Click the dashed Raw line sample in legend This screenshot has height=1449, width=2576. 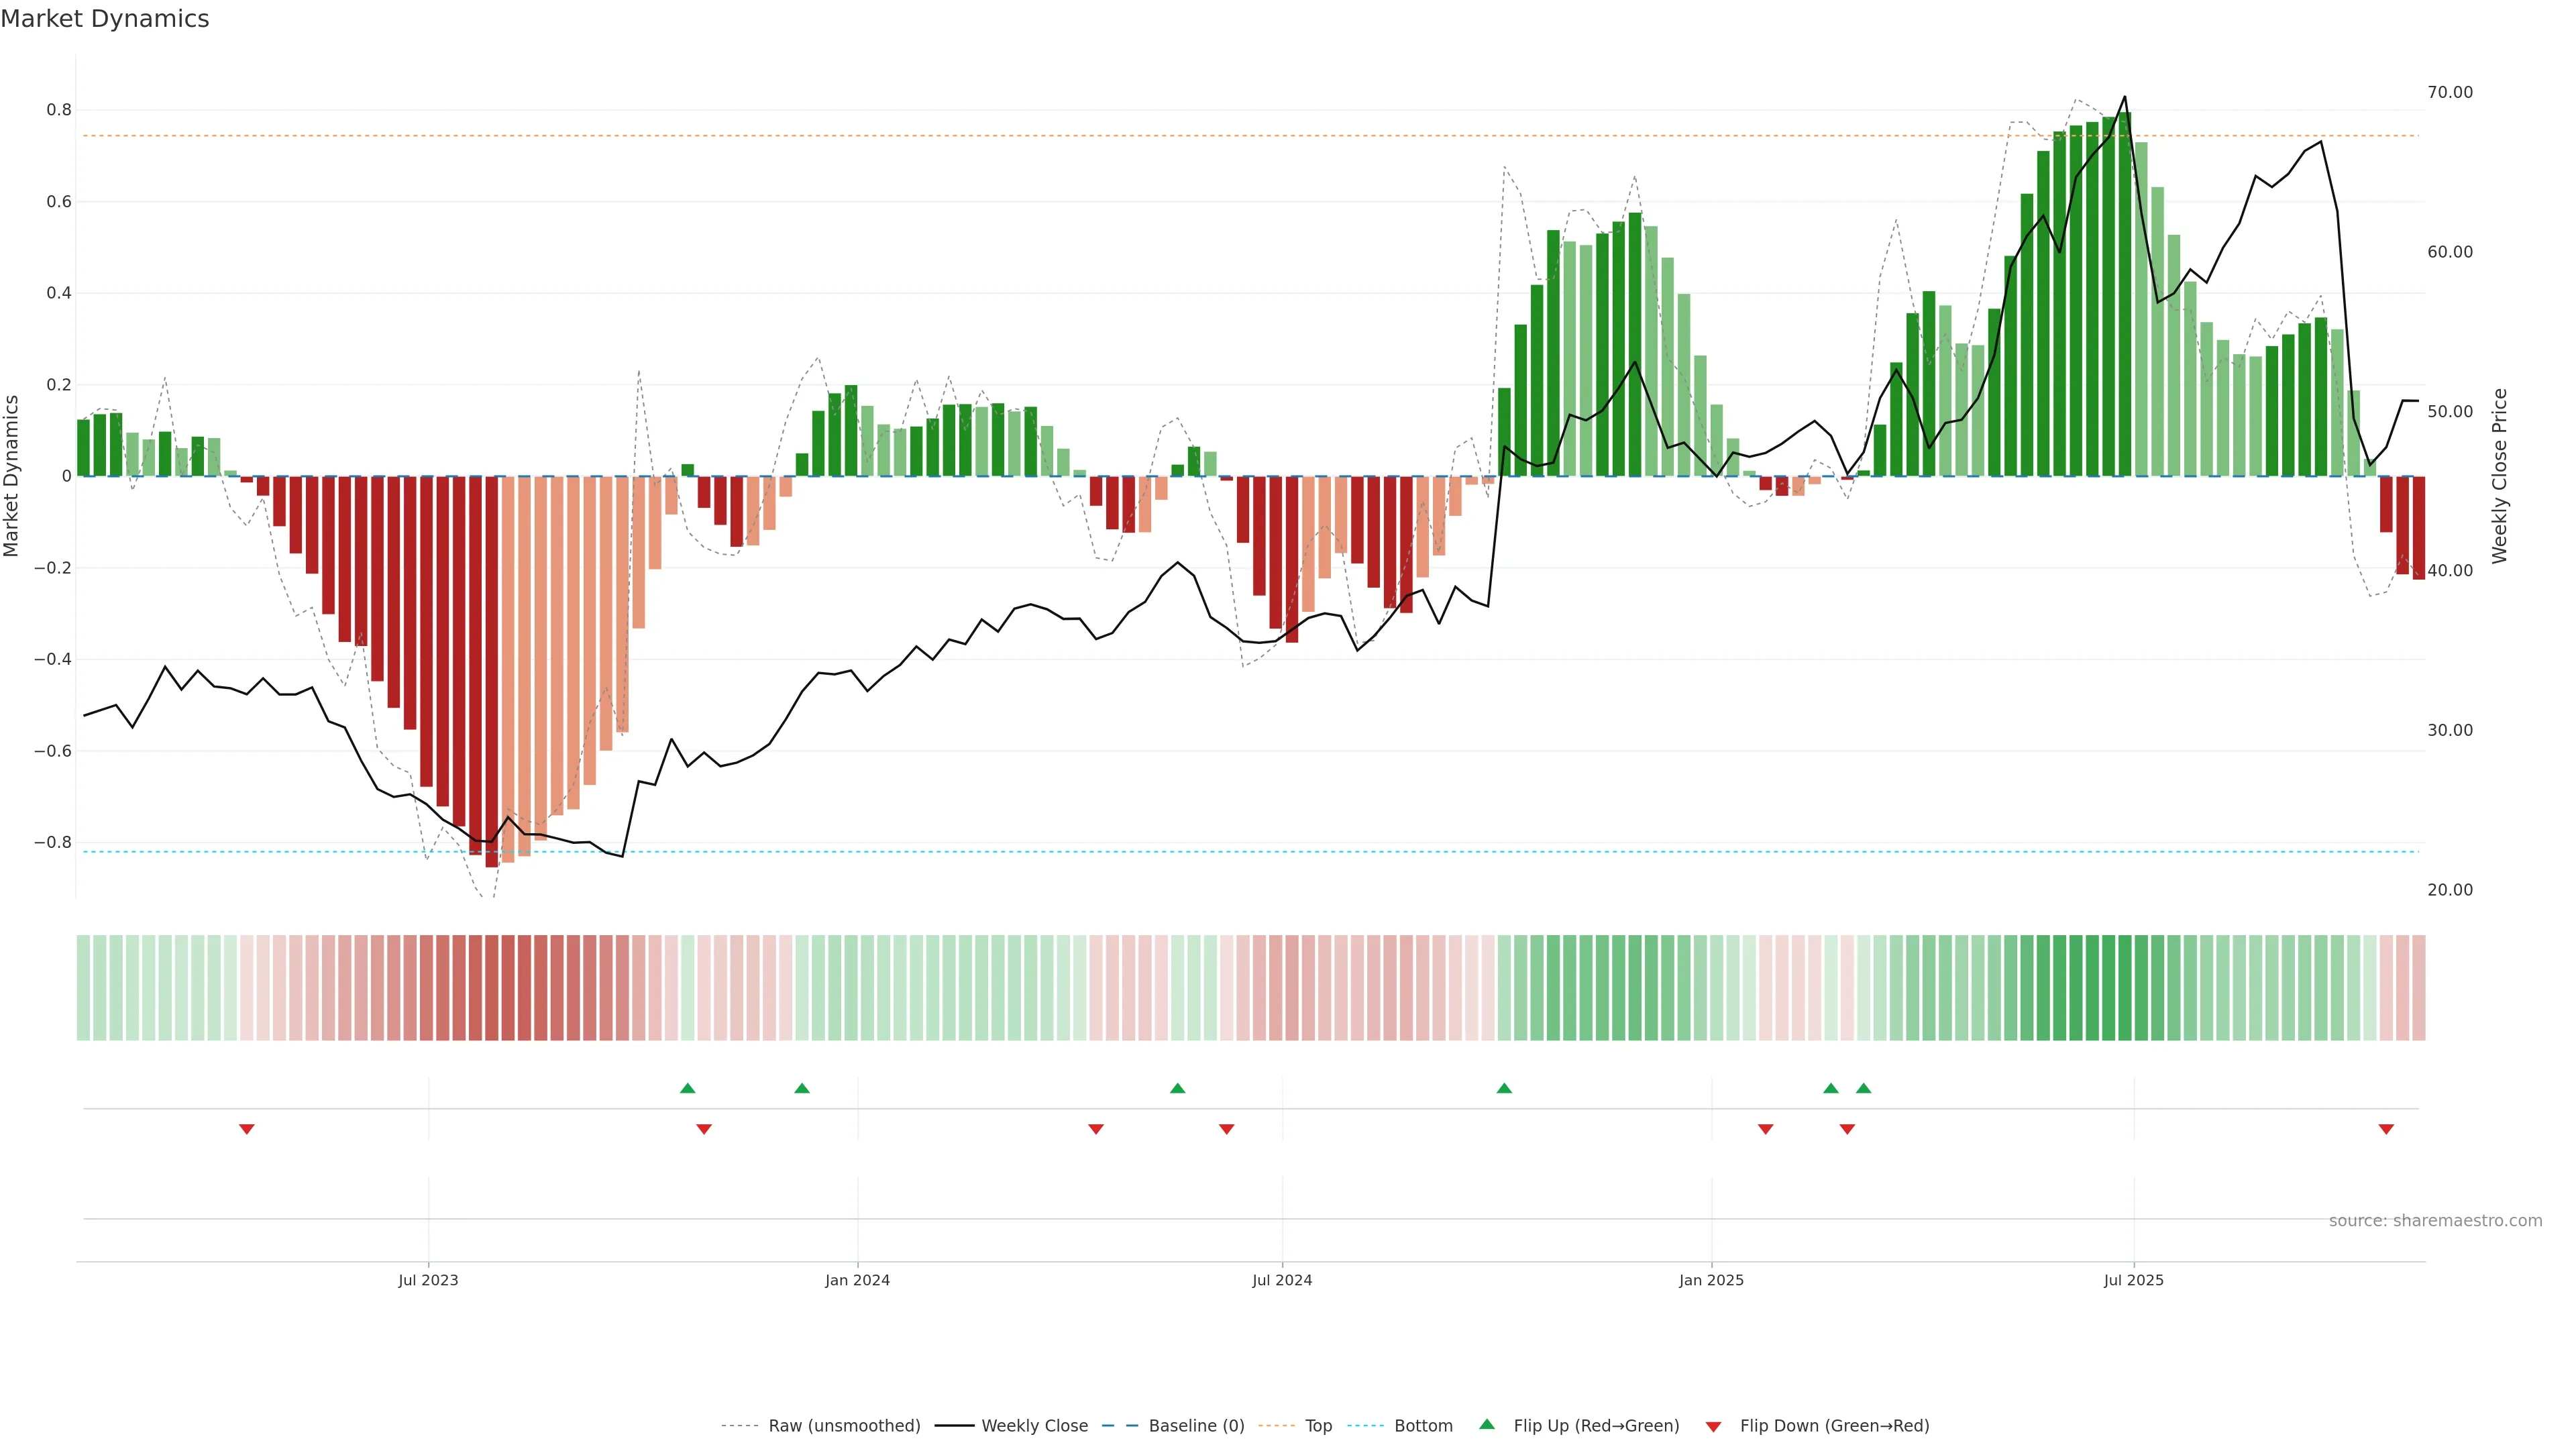(x=739, y=1426)
